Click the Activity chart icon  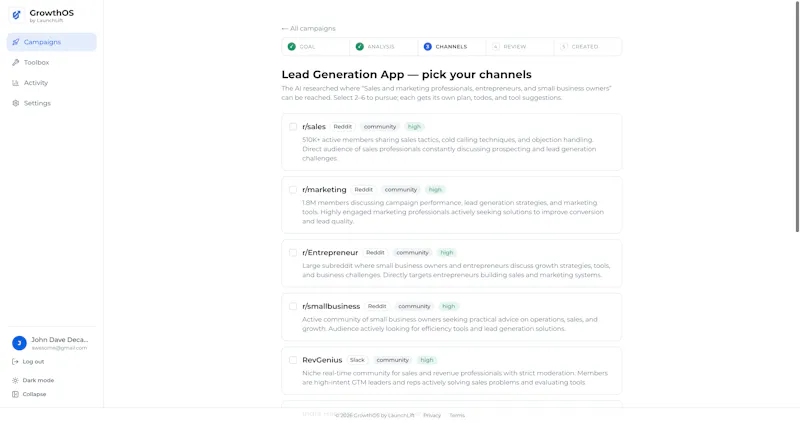pos(16,83)
